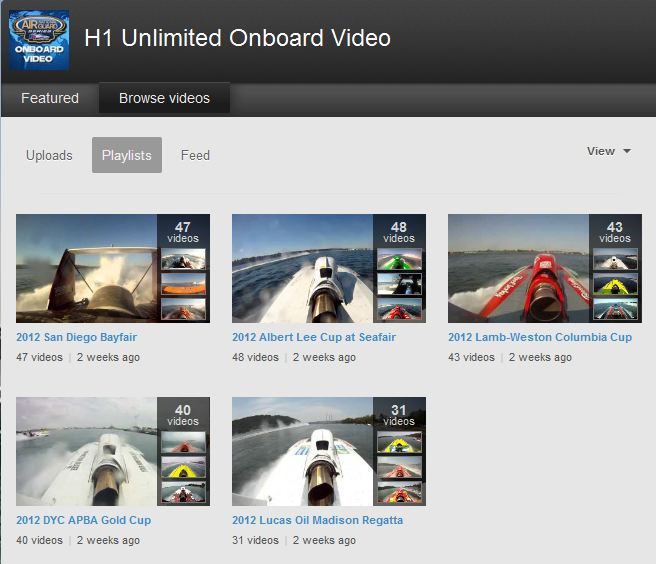Select orange boat mini thumbnail in San Diego Bayfair
Screen dimensions: 656x564
tap(184, 284)
